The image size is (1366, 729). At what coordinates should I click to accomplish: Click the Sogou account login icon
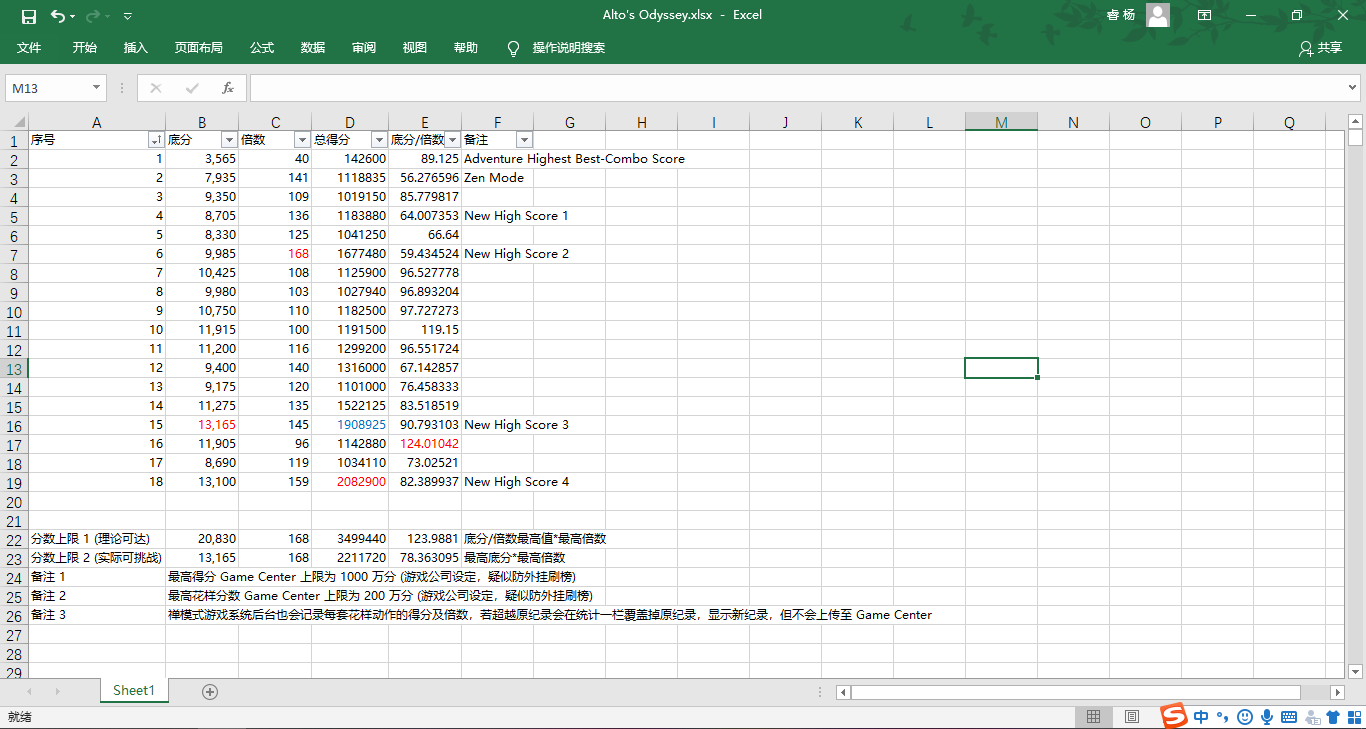coord(1311,716)
